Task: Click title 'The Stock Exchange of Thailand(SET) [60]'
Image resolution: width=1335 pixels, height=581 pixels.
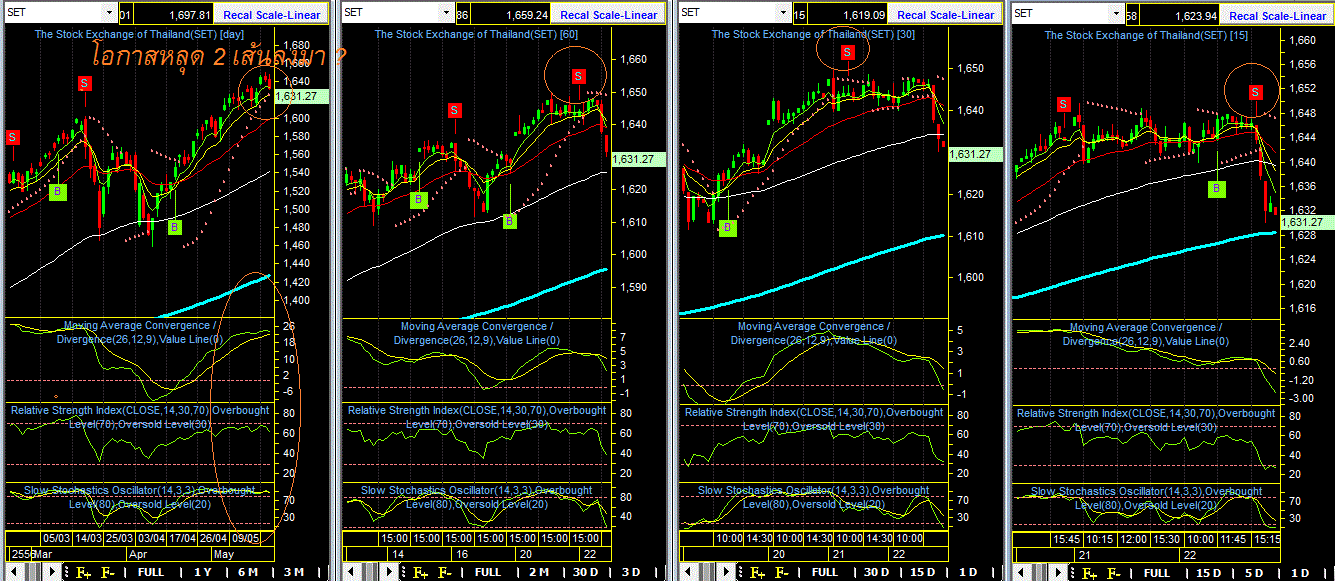Action: (x=476, y=34)
